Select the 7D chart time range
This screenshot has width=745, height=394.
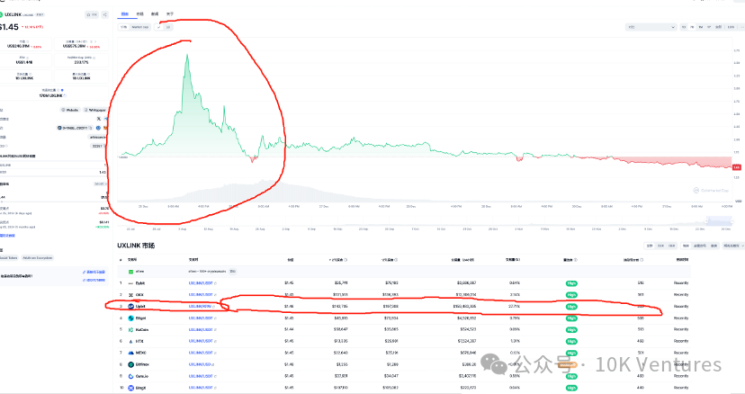pyautogui.click(x=692, y=27)
